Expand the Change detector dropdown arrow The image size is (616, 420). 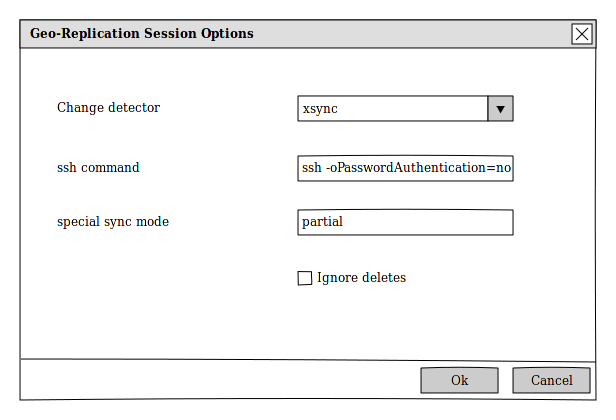click(500, 108)
